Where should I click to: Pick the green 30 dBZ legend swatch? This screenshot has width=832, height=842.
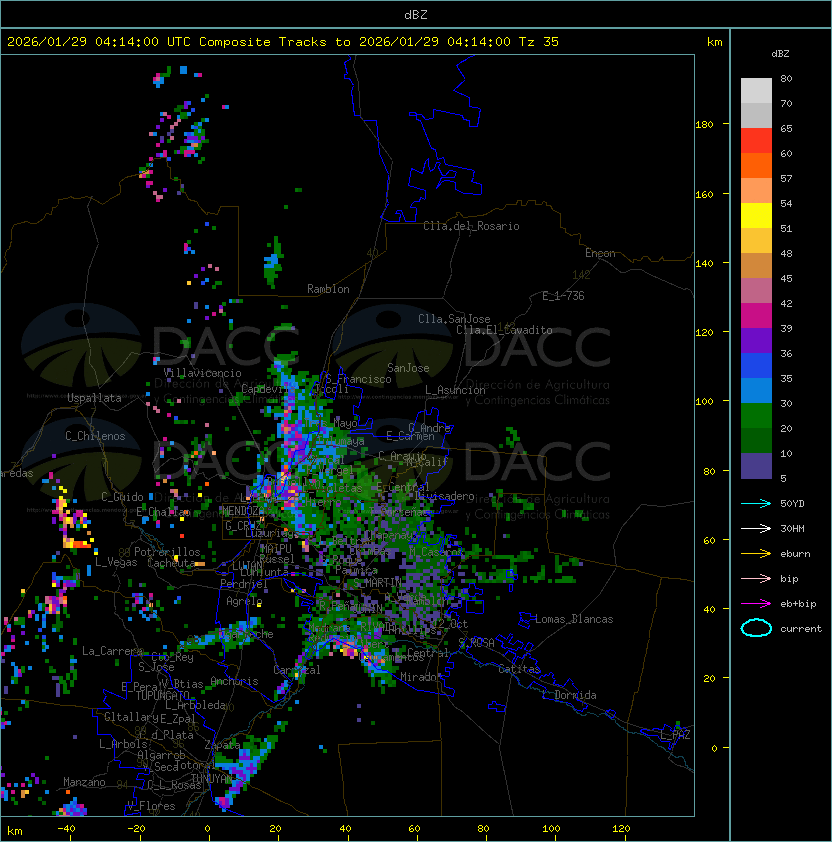coord(756,415)
